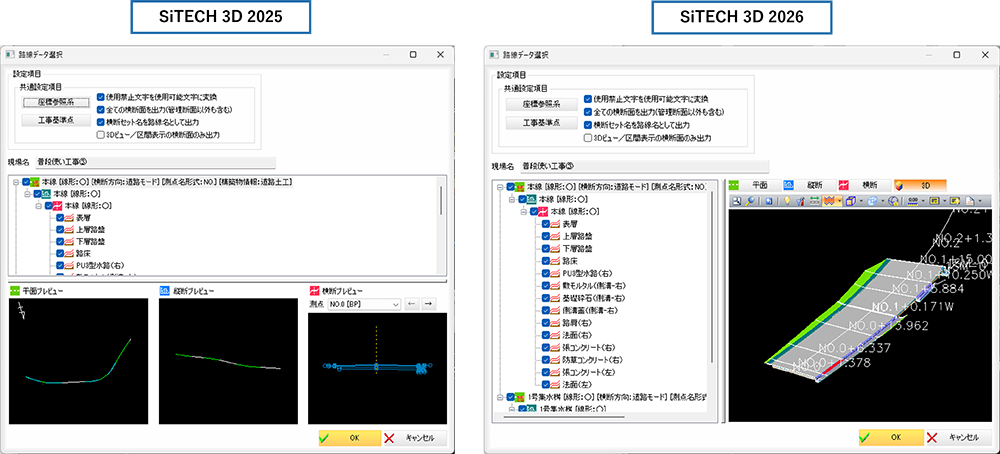Uncheck 横断セット名を路線名として出力 in 2026 dialog

click(x=587, y=125)
